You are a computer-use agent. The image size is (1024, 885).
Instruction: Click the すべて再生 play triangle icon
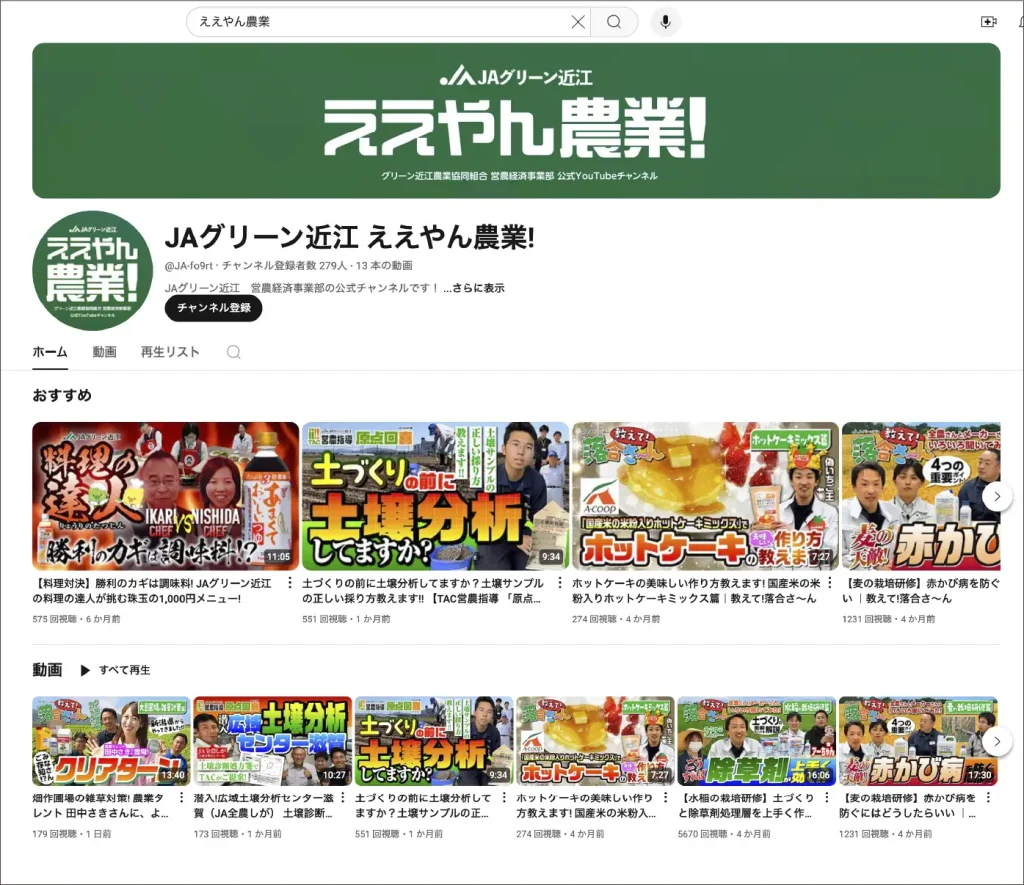pos(85,670)
